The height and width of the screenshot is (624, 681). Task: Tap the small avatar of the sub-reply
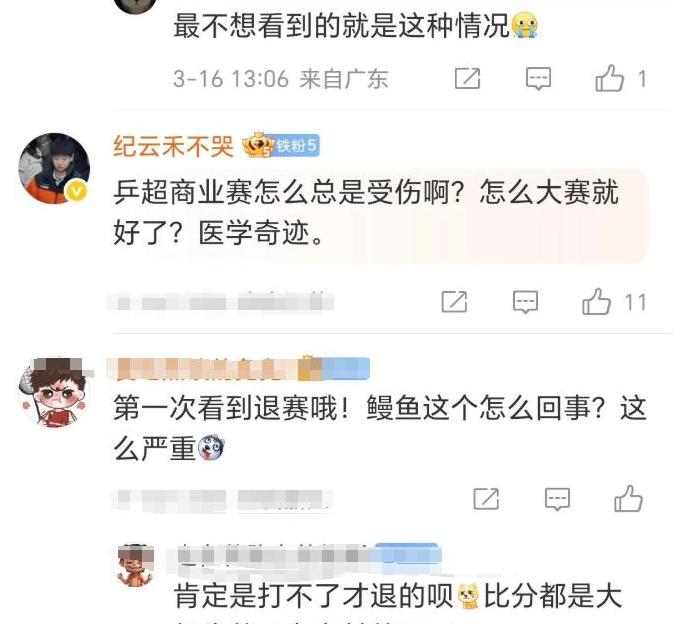[x=136, y=565]
